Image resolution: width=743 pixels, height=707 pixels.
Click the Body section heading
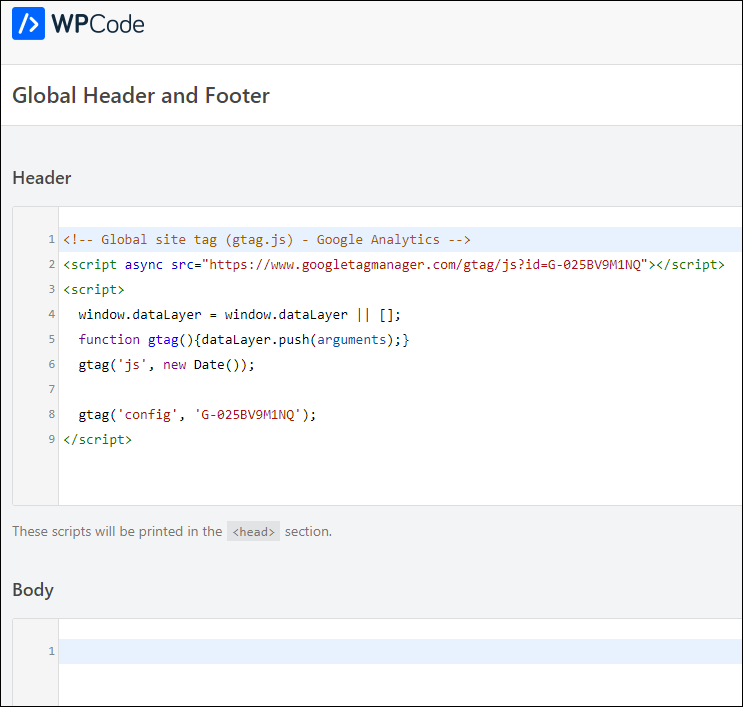33,590
